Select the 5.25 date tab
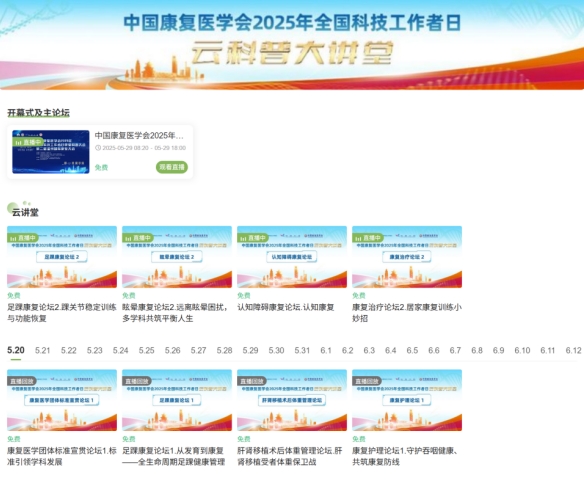 point(146,351)
